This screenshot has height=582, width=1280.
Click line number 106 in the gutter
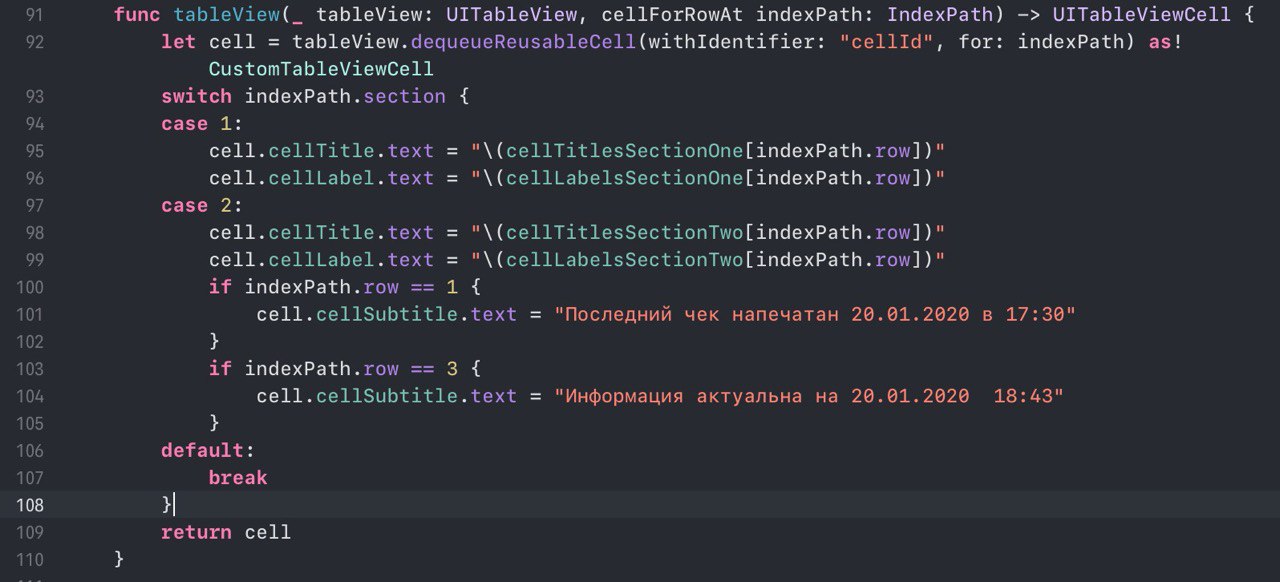(29, 451)
